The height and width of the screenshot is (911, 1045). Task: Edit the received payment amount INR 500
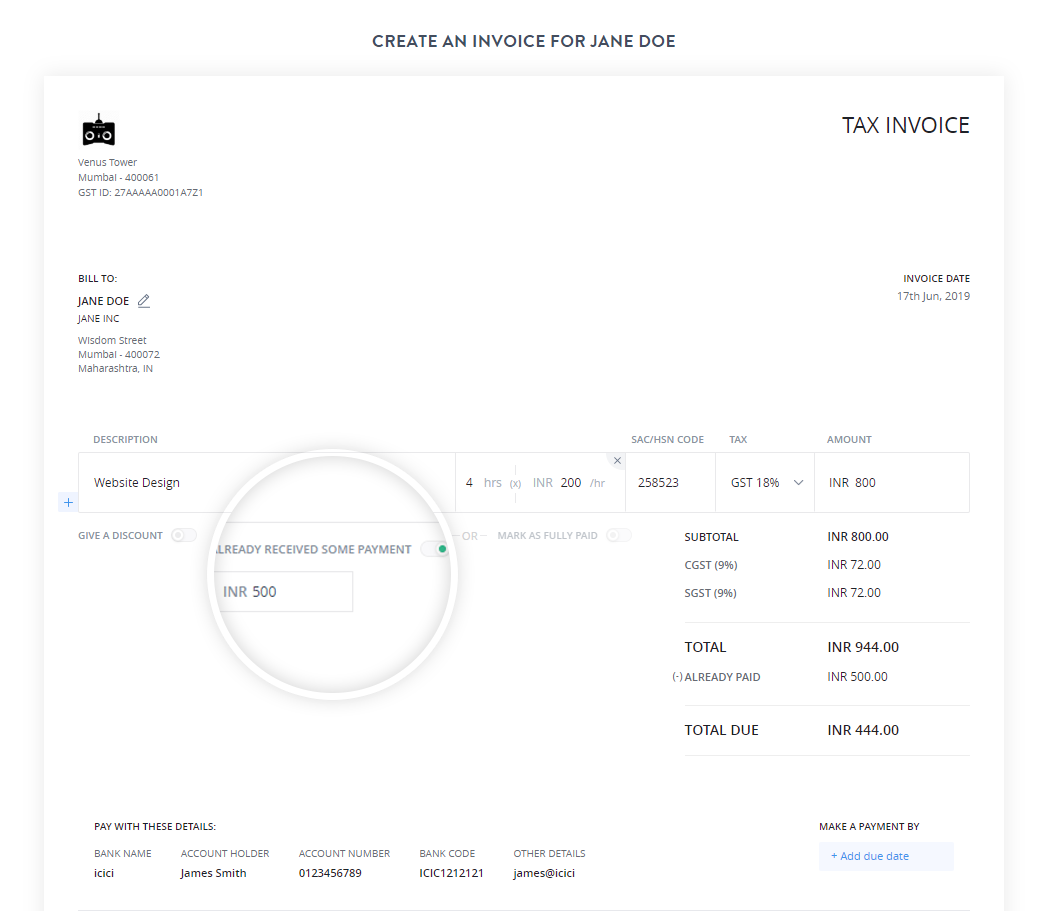pos(287,592)
